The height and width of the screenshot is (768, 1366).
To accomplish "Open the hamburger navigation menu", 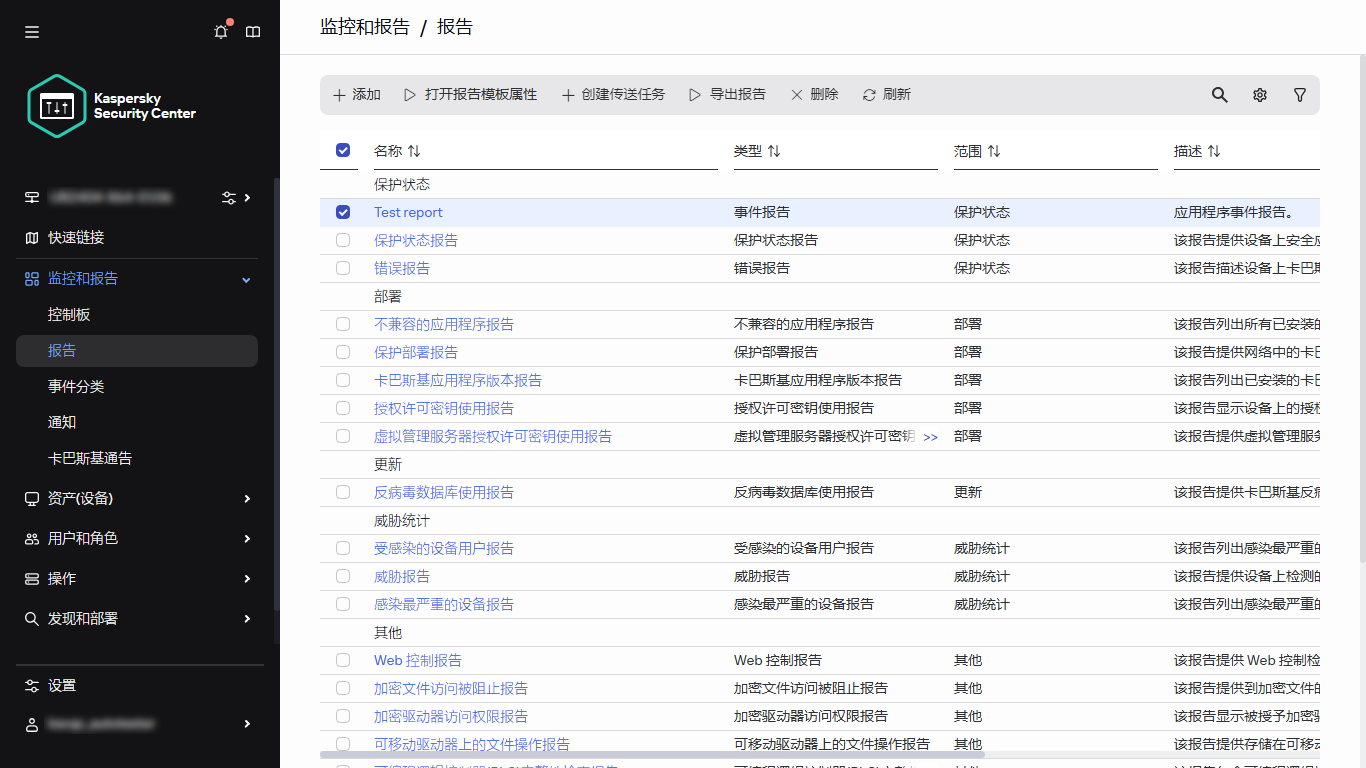I will tap(31, 31).
